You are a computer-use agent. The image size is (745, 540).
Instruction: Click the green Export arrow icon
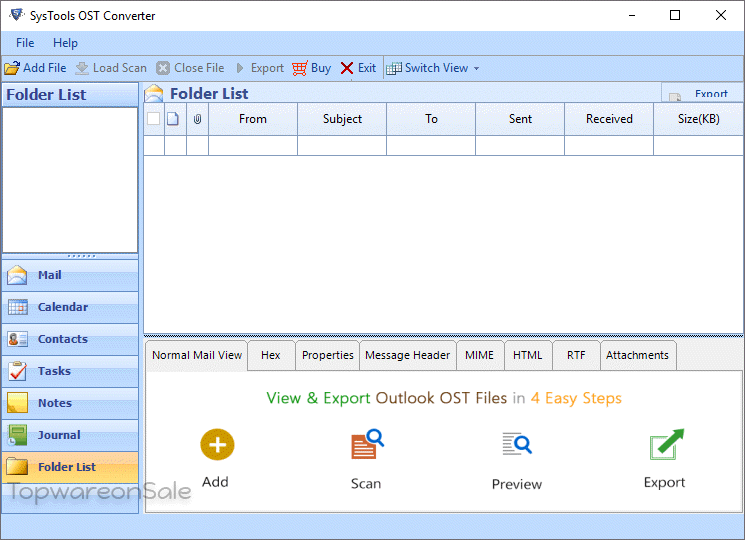click(x=667, y=444)
